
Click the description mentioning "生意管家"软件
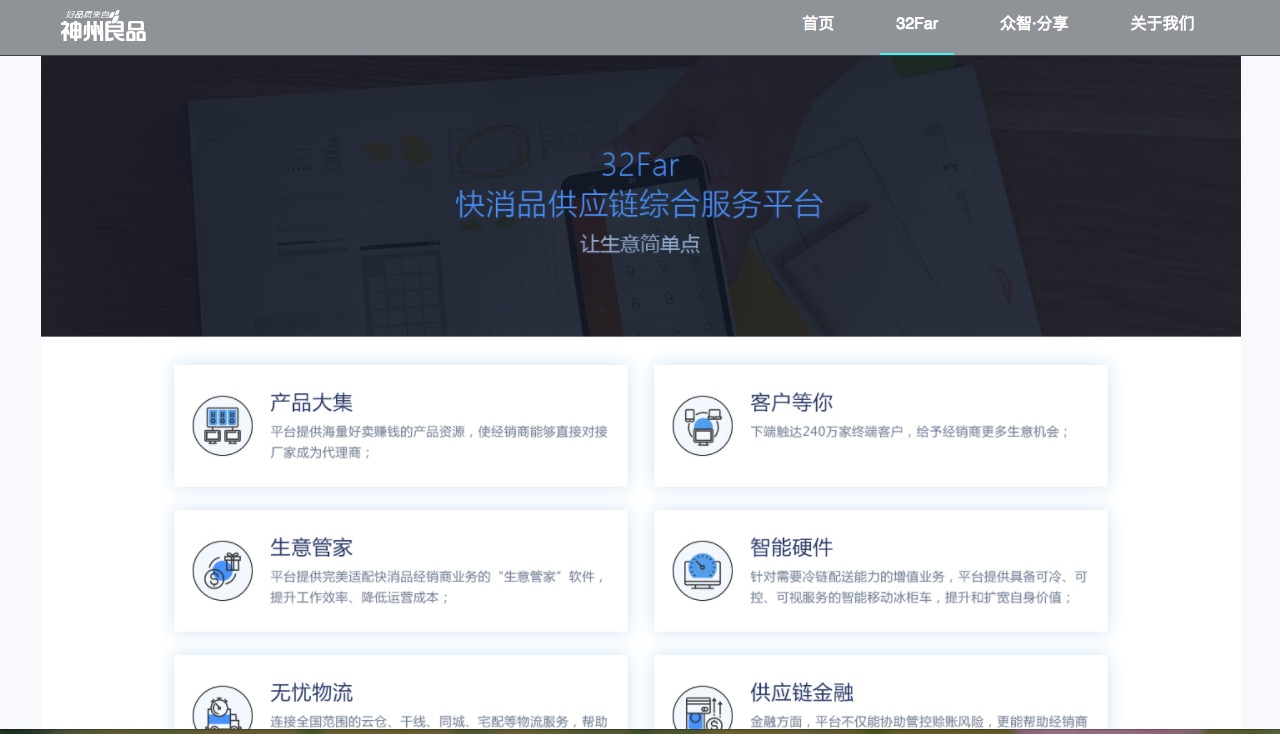point(439,587)
